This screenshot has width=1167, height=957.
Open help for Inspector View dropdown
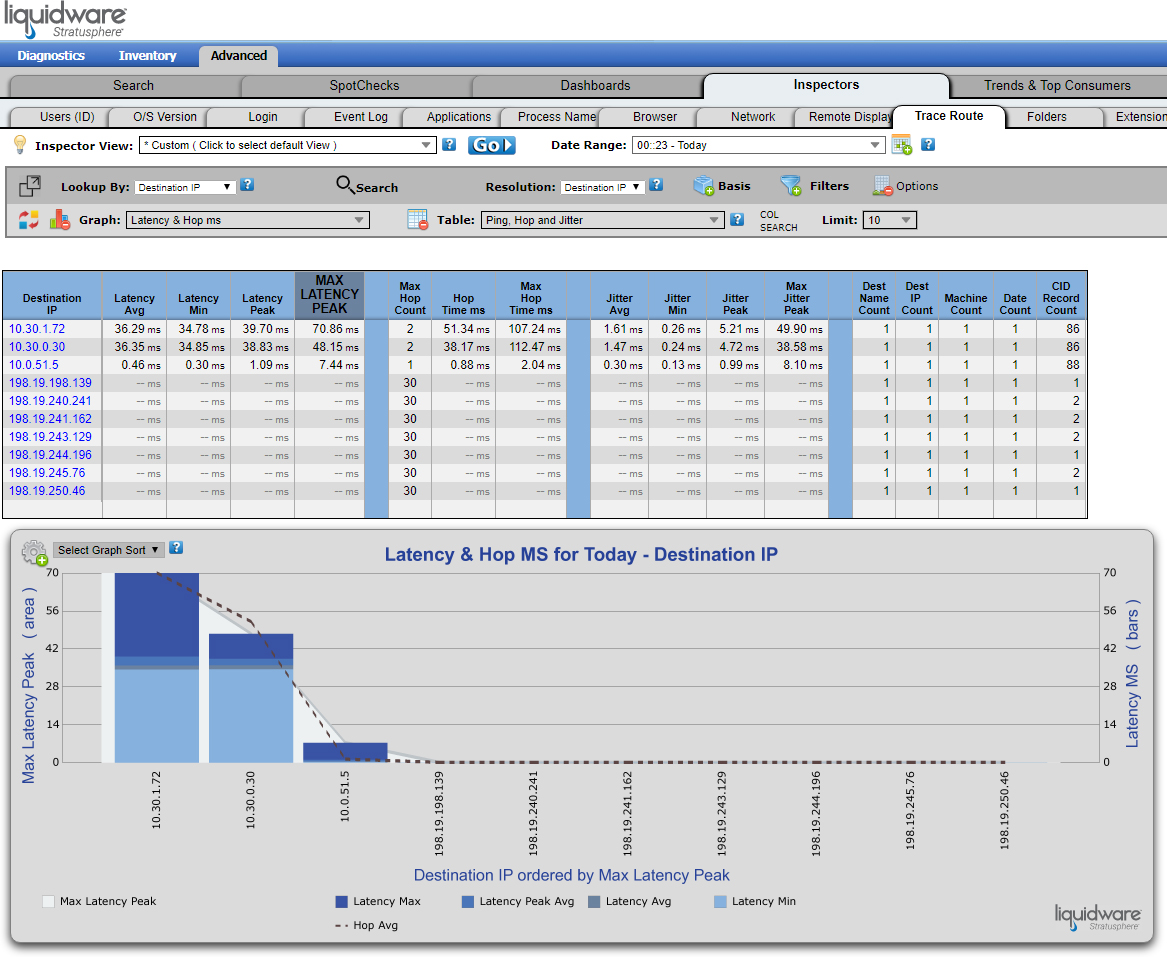pos(449,144)
